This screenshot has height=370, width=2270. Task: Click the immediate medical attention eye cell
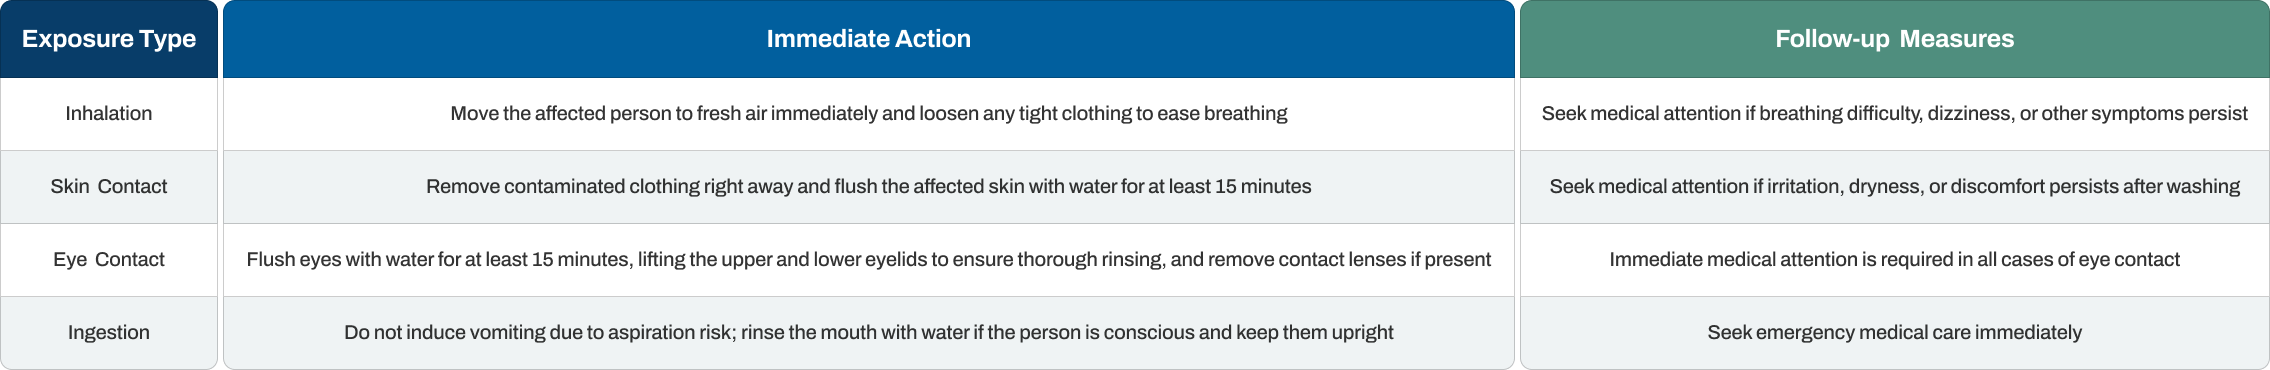click(x=1894, y=260)
